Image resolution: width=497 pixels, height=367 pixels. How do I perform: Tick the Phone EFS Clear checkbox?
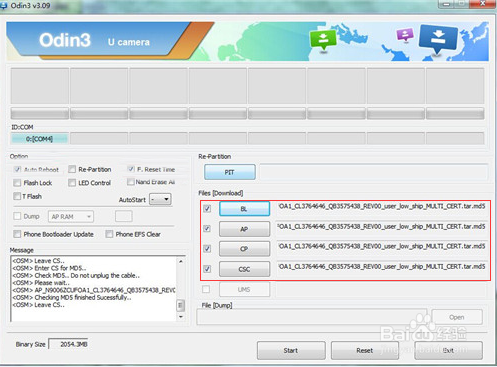point(109,234)
